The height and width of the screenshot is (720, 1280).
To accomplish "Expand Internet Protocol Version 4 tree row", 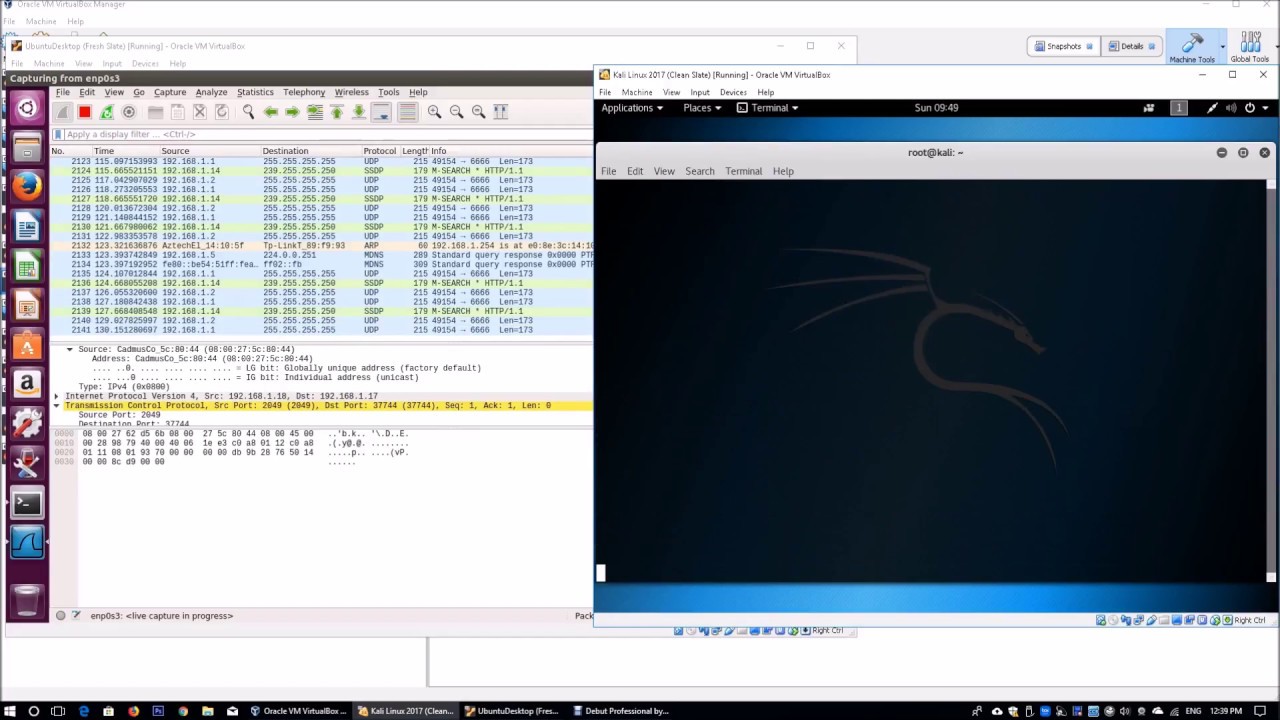I will [x=57, y=396].
